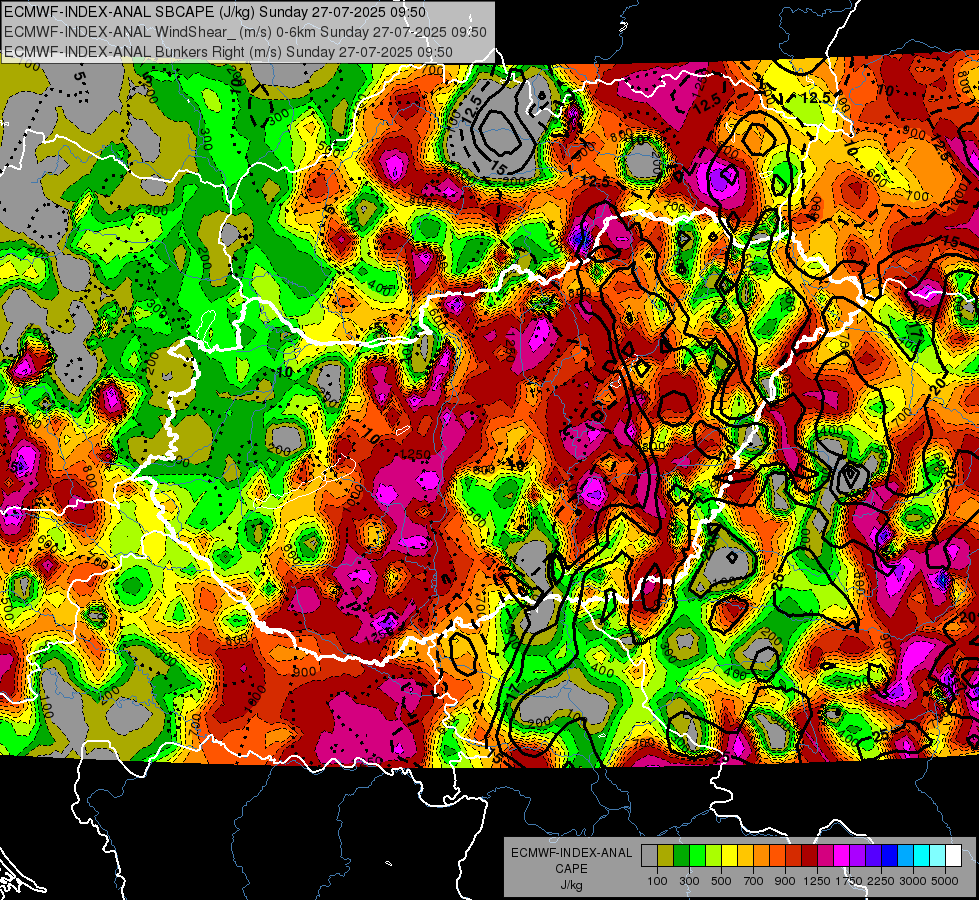This screenshot has height=900, width=979.
Task: Click the legend value 3000
Action: pos(913,881)
